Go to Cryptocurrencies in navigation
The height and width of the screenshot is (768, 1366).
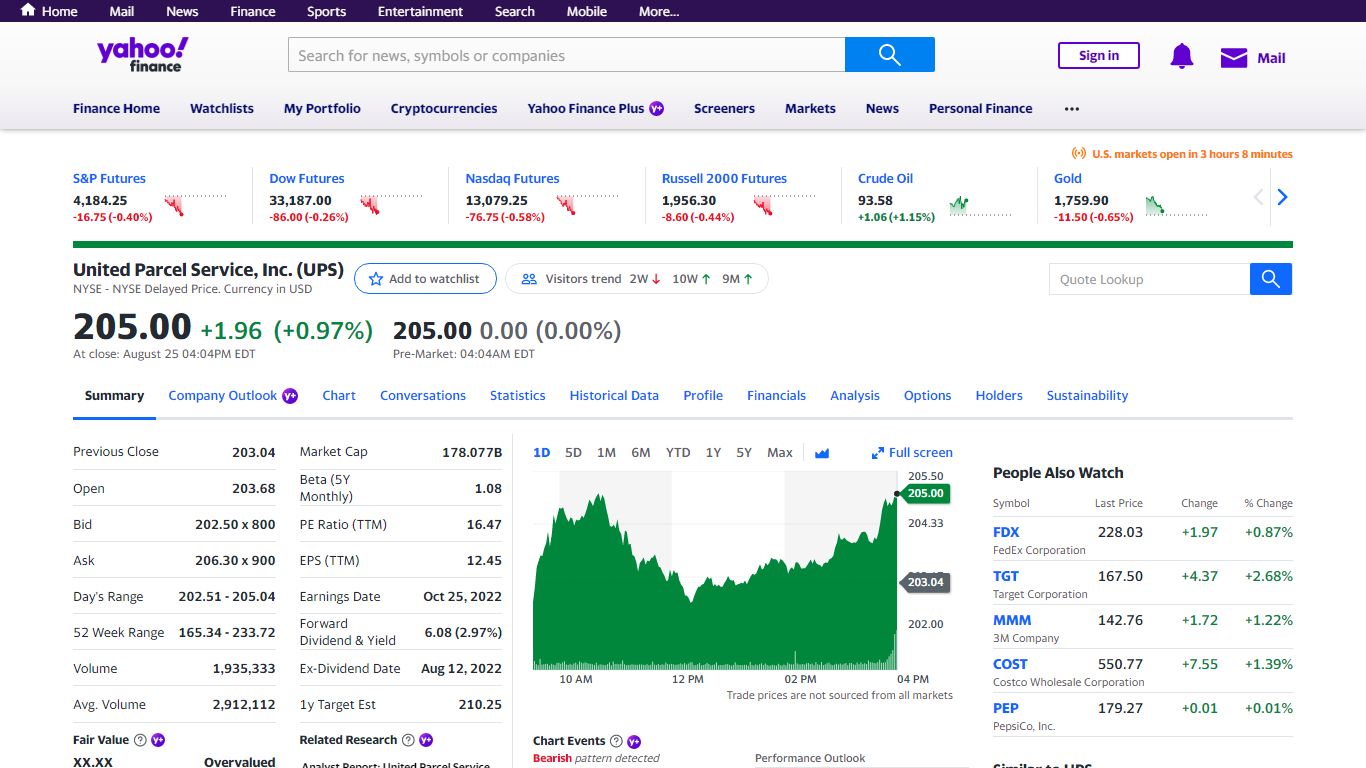(444, 108)
